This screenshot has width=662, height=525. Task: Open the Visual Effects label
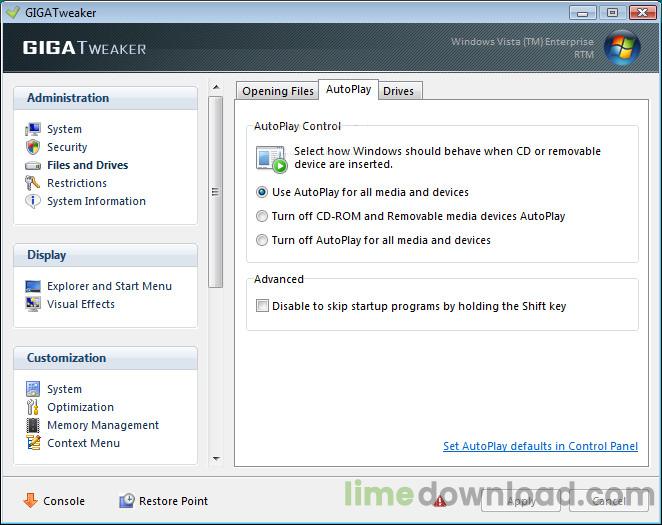81,304
